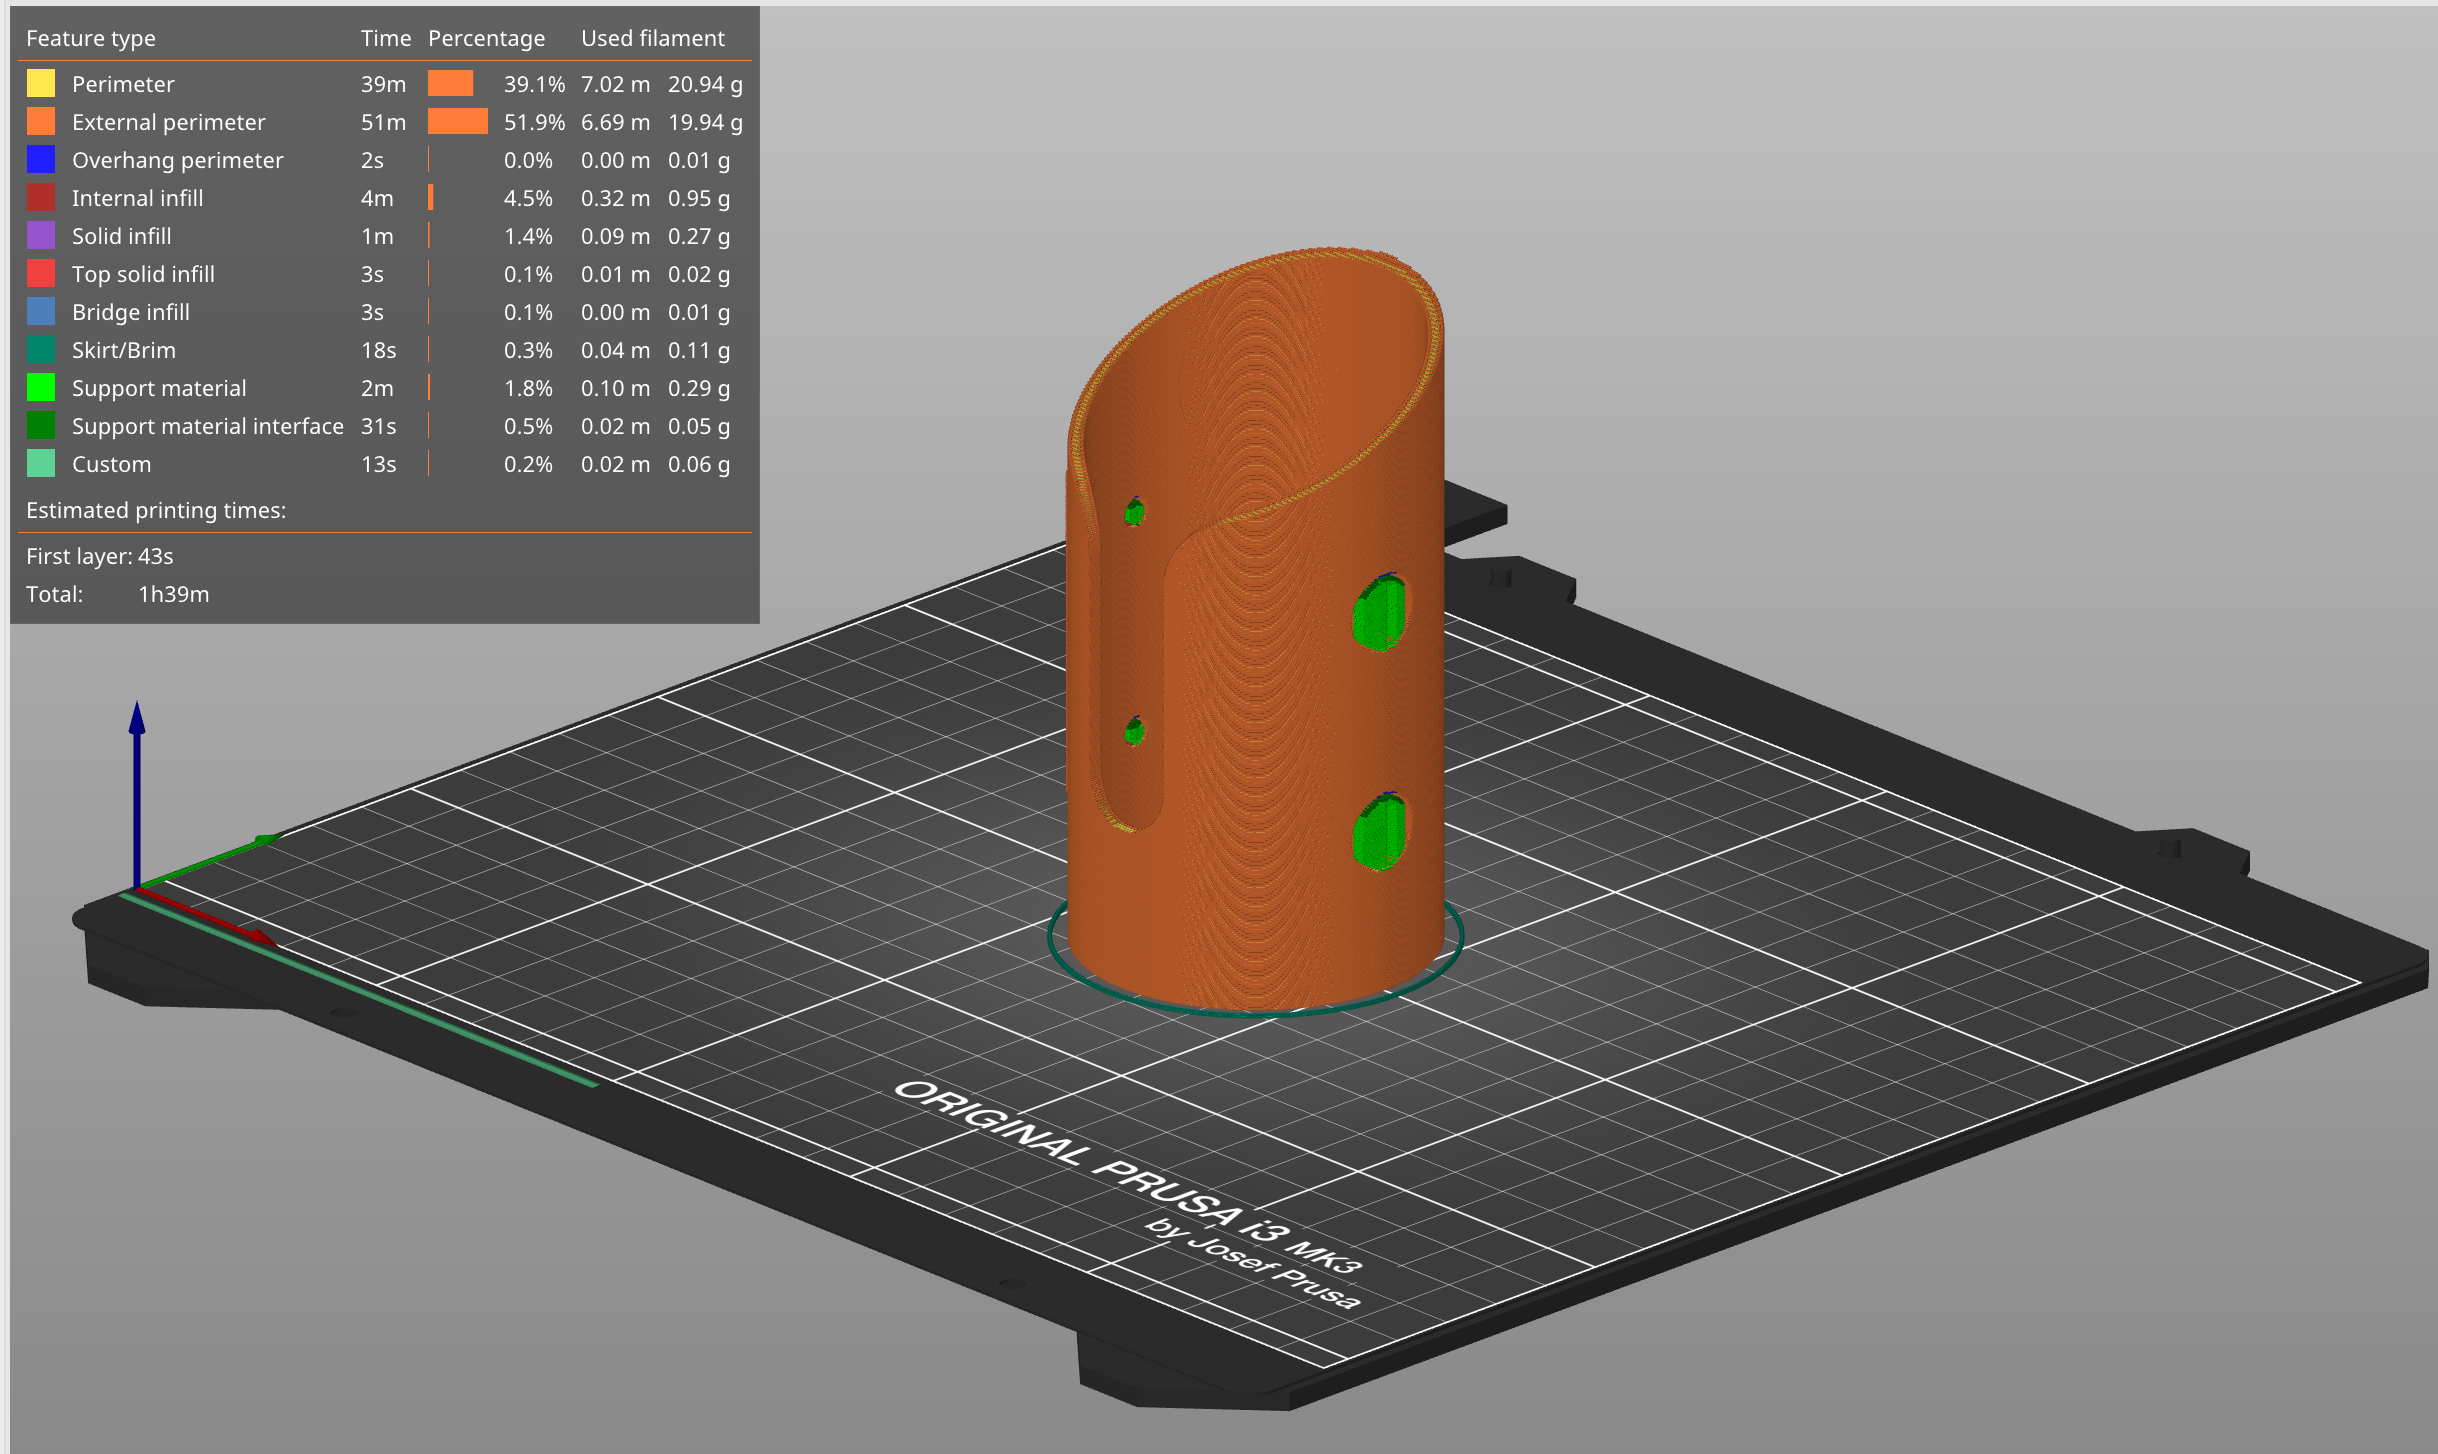Click the Bridge infill color swatch
Viewport: 2438px width, 1454px height.
(41, 311)
